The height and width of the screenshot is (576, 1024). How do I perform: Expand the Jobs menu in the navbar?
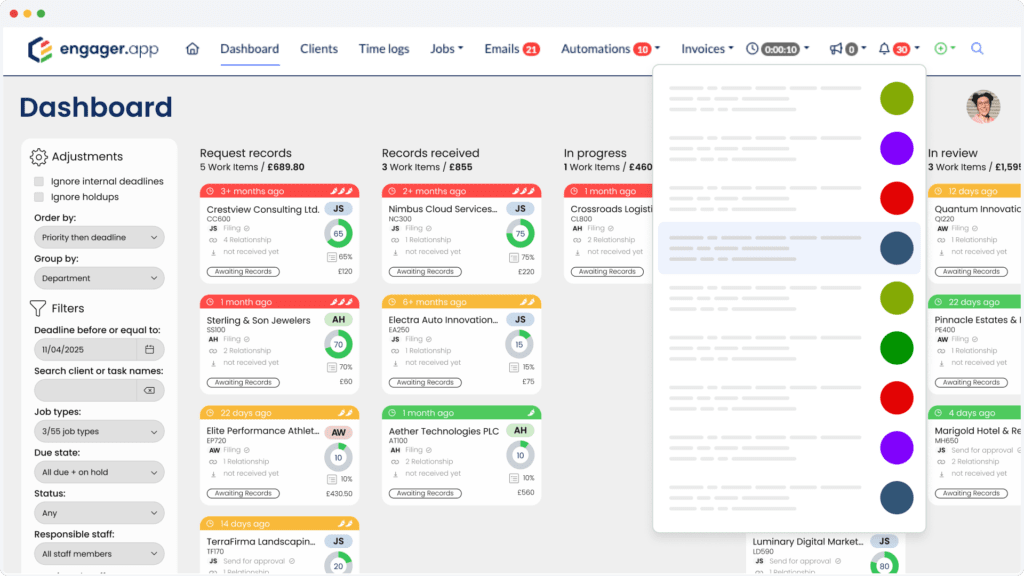(447, 49)
